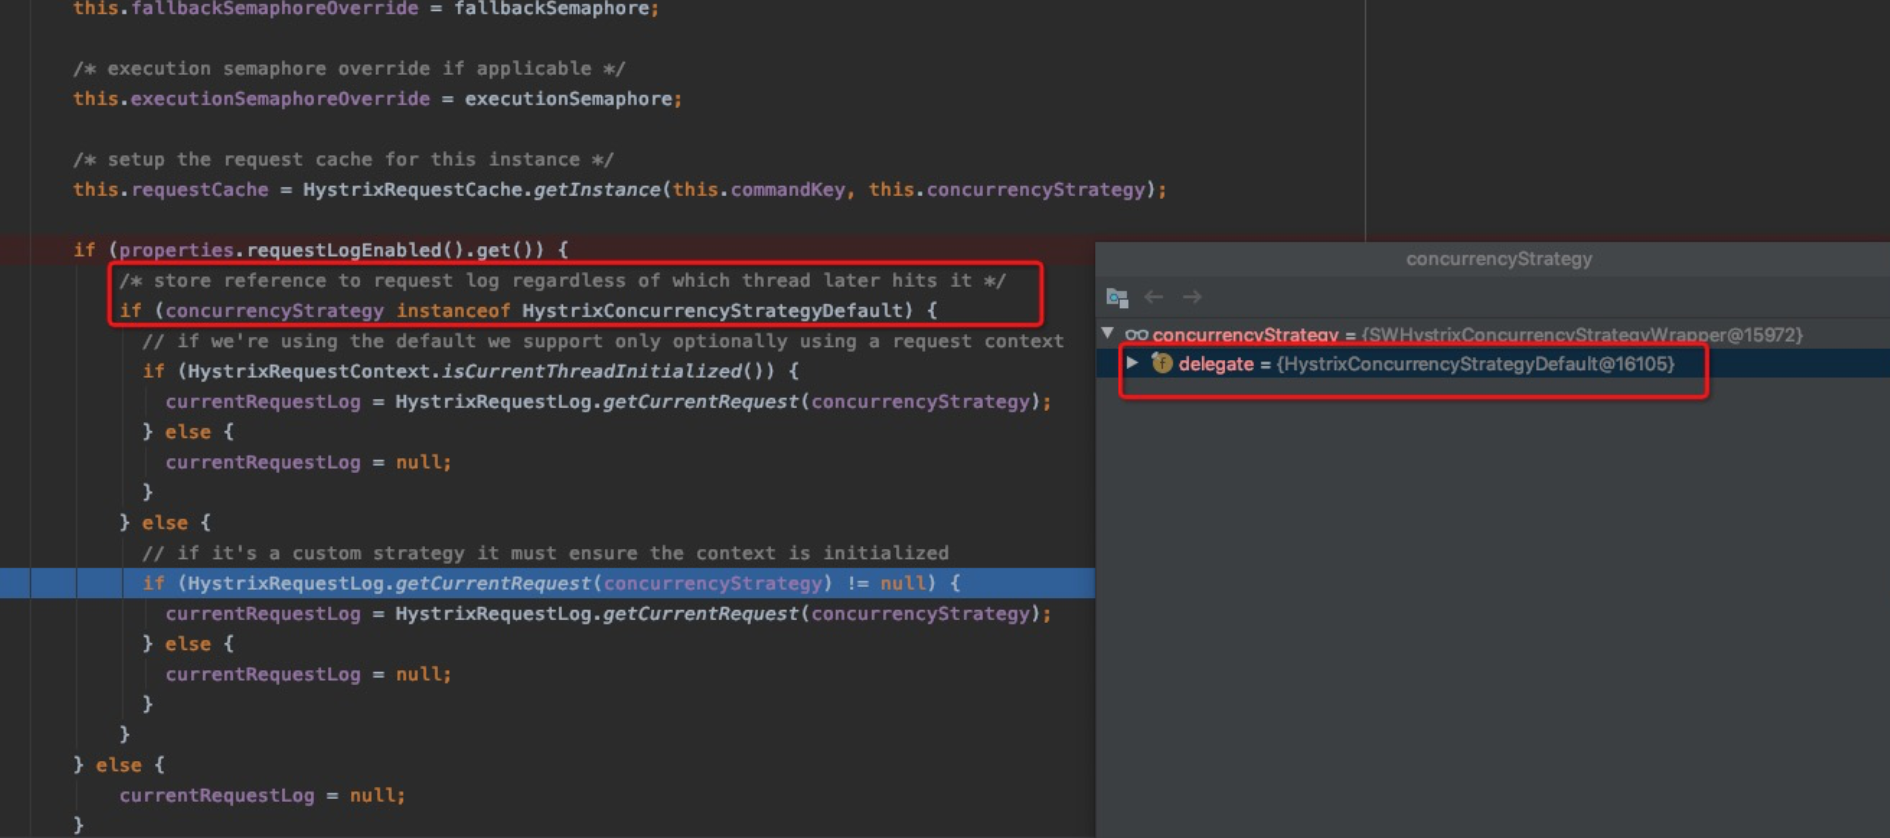Image resolution: width=1890 pixels, height=838 pixels.
Task: Click the 'if we're using the default' comment
Action: click(603, 341)
